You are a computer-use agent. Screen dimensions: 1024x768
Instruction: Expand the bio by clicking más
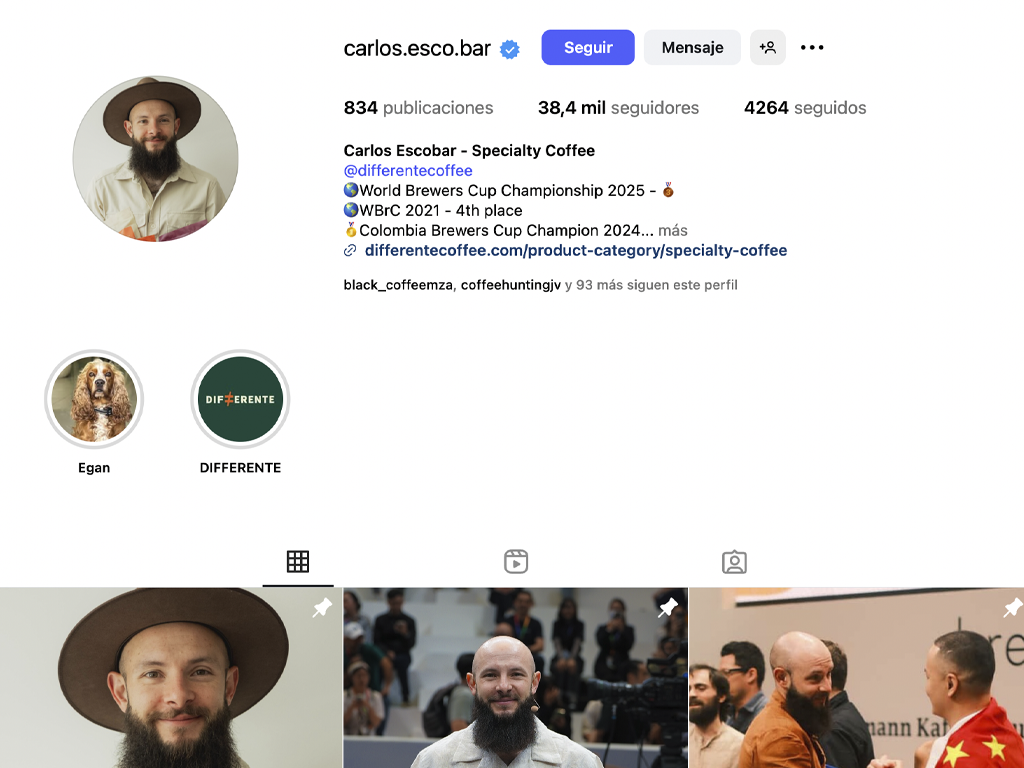pos(673,231)
